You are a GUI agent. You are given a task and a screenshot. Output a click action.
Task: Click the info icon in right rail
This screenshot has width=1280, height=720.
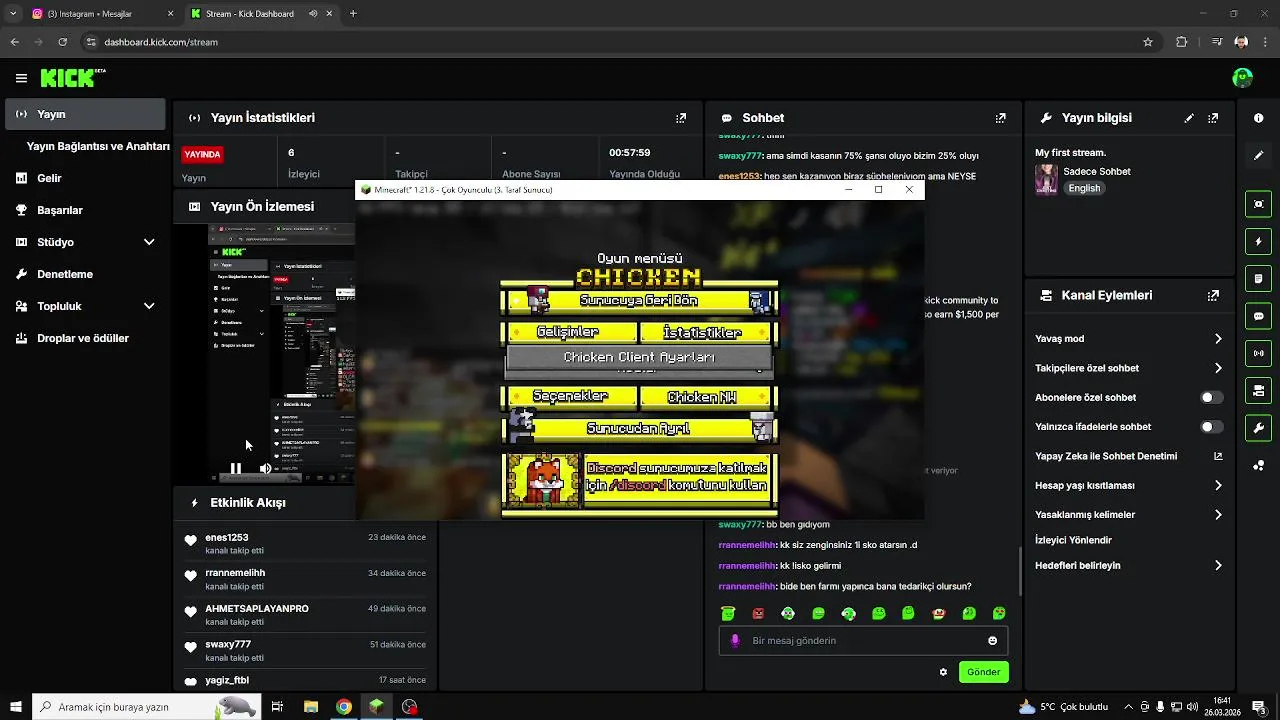1258,118
